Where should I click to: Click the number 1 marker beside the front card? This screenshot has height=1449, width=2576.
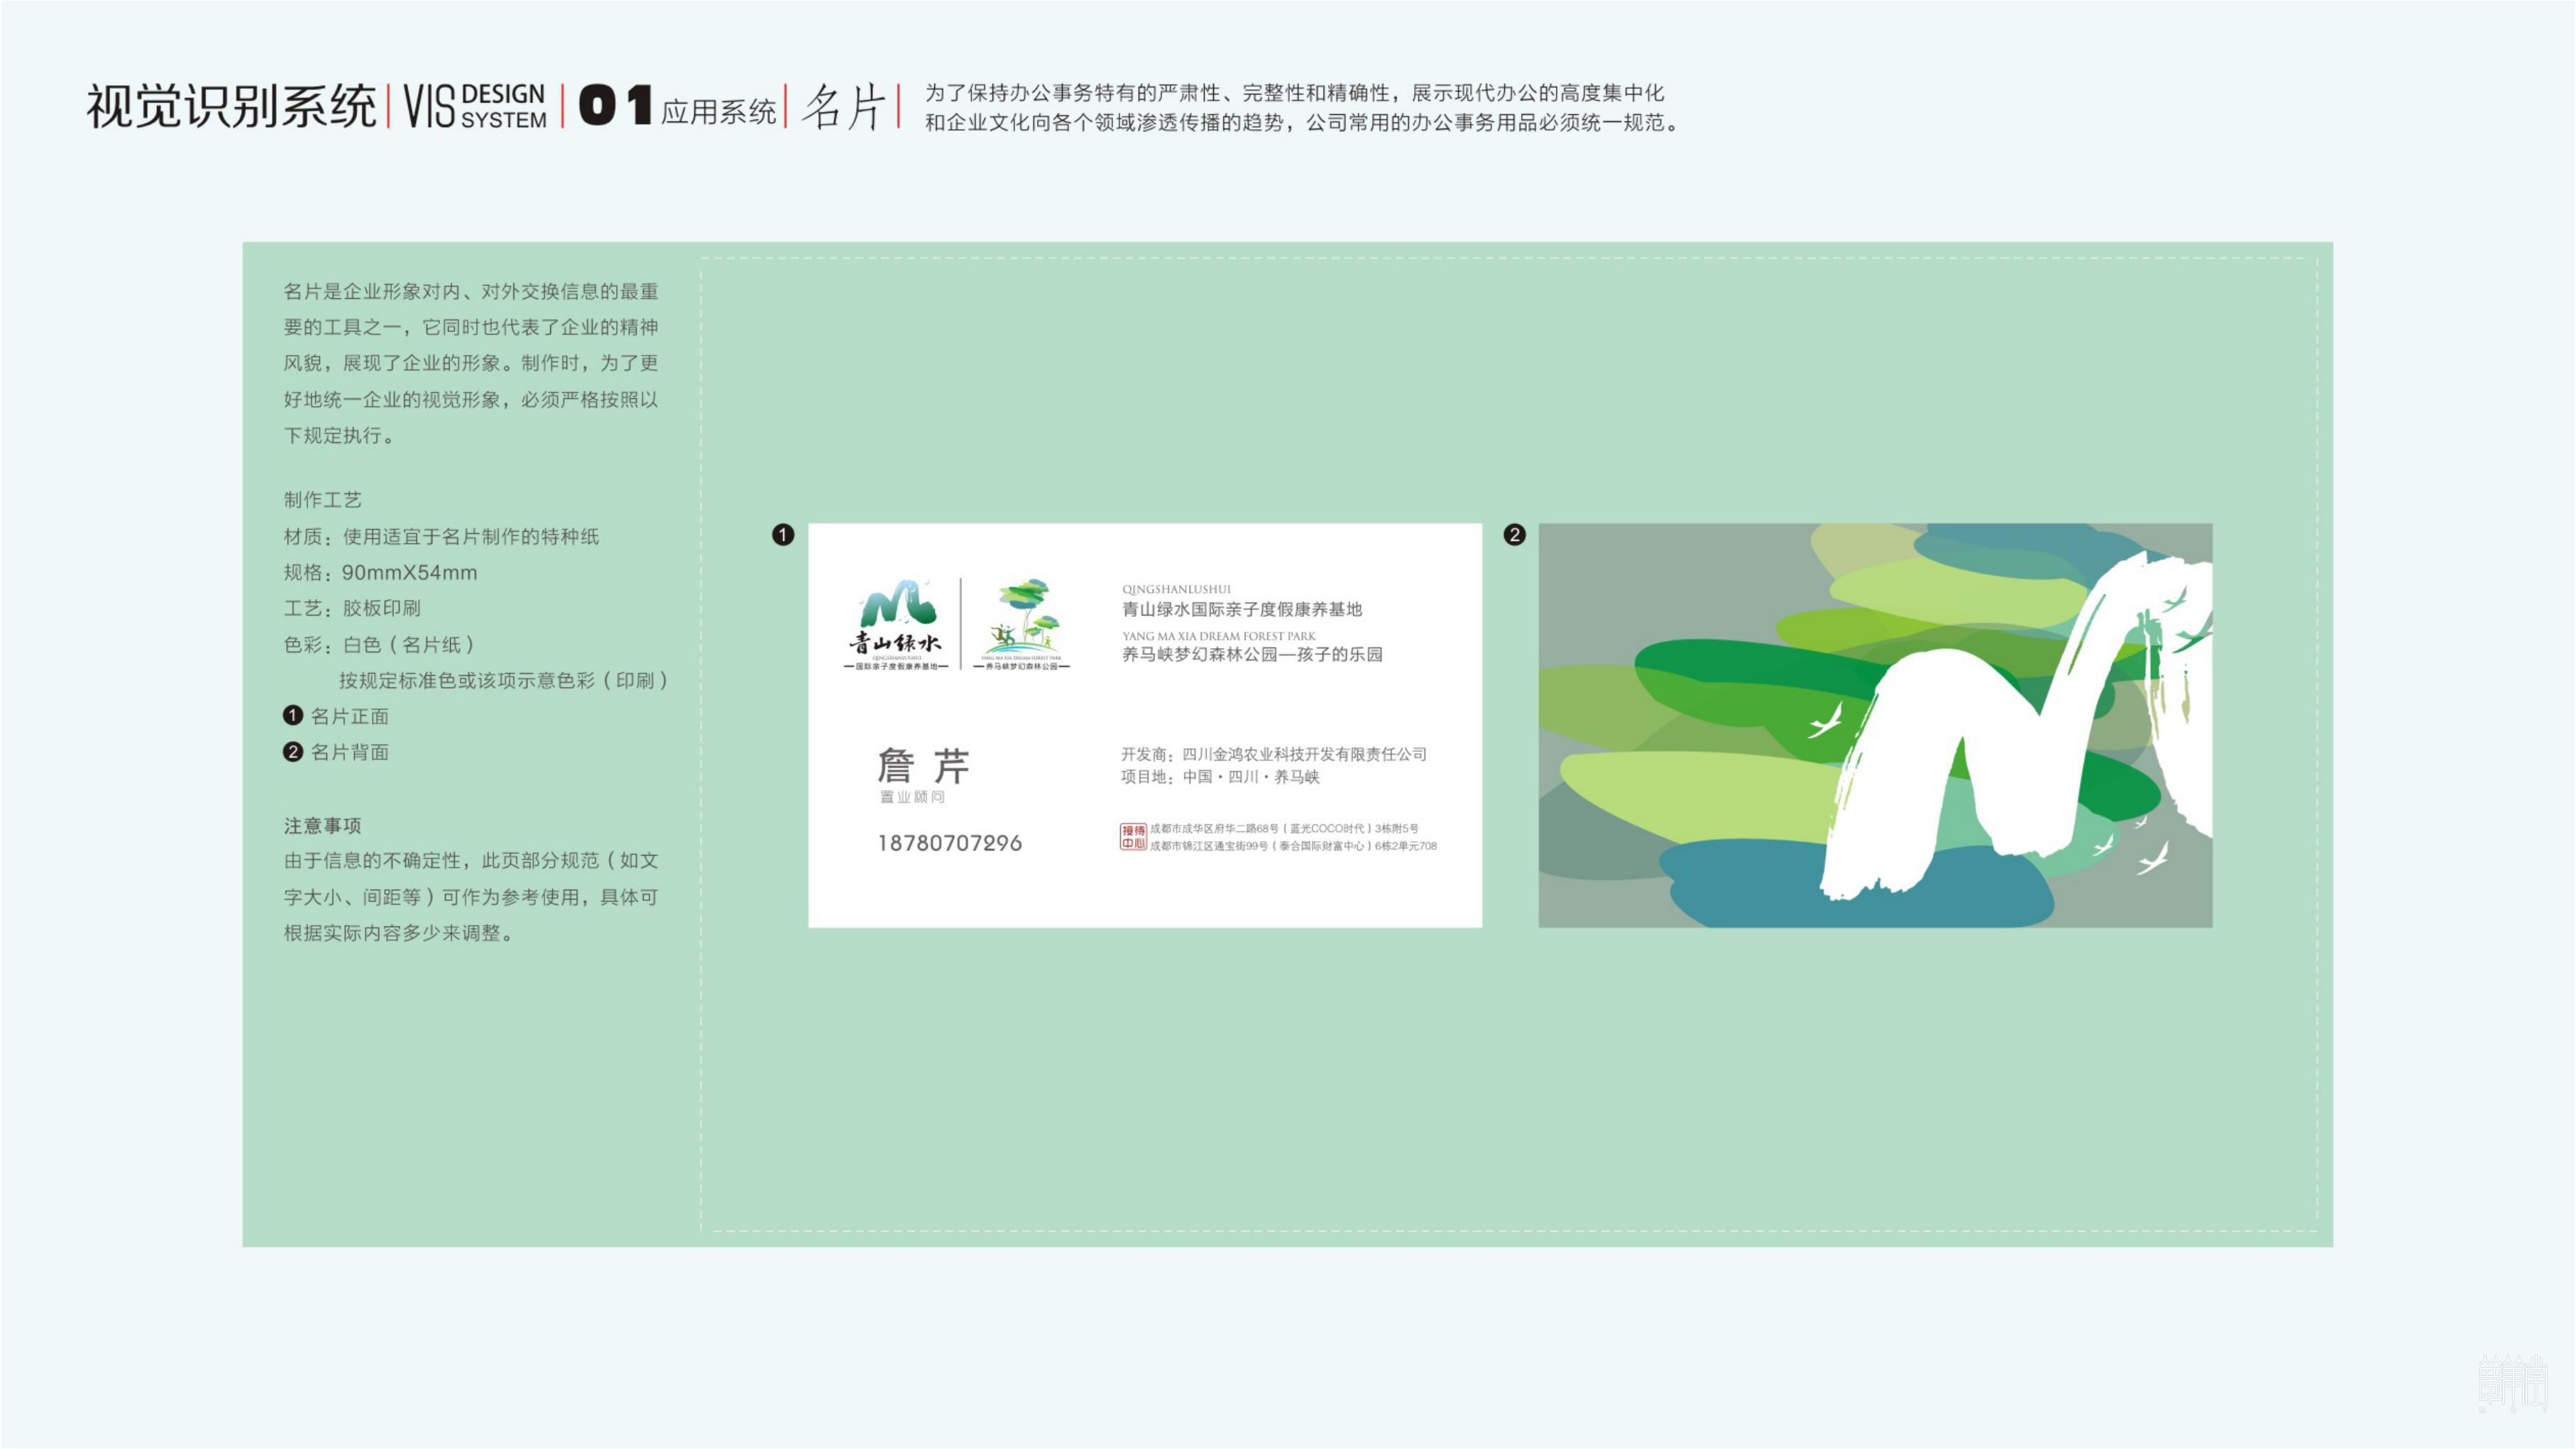click(x=783, y=535)
